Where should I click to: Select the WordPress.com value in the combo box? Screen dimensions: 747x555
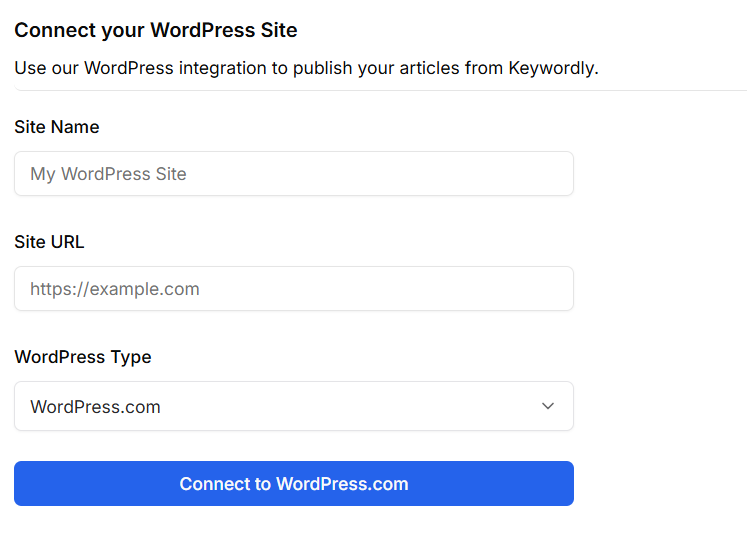point(96,407)
